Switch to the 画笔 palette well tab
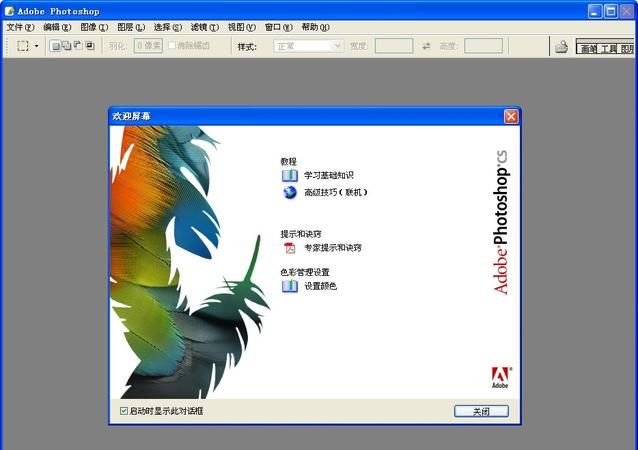 click(x=588, y=49)
